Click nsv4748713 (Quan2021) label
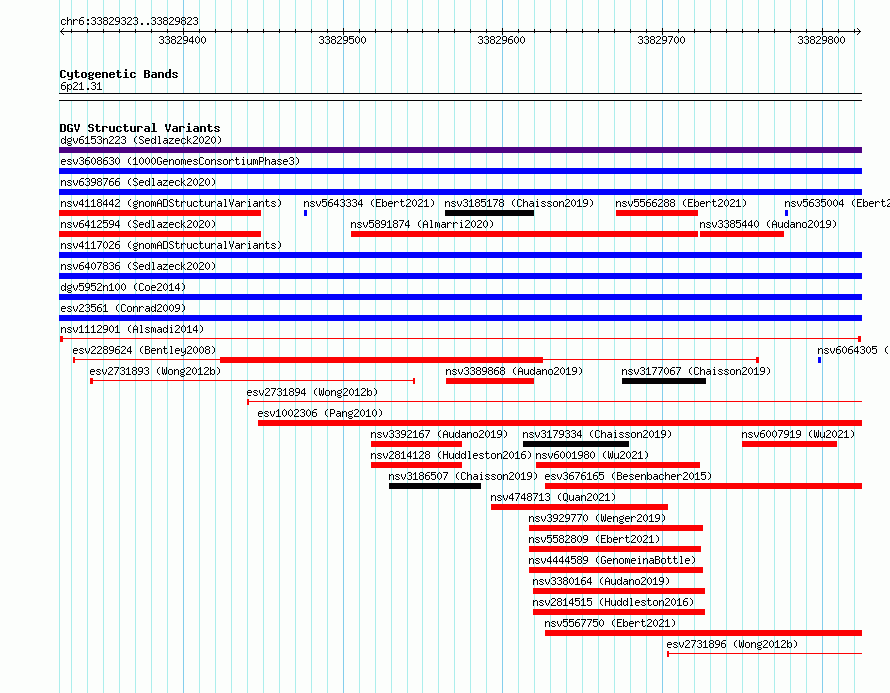 point(553,497)
